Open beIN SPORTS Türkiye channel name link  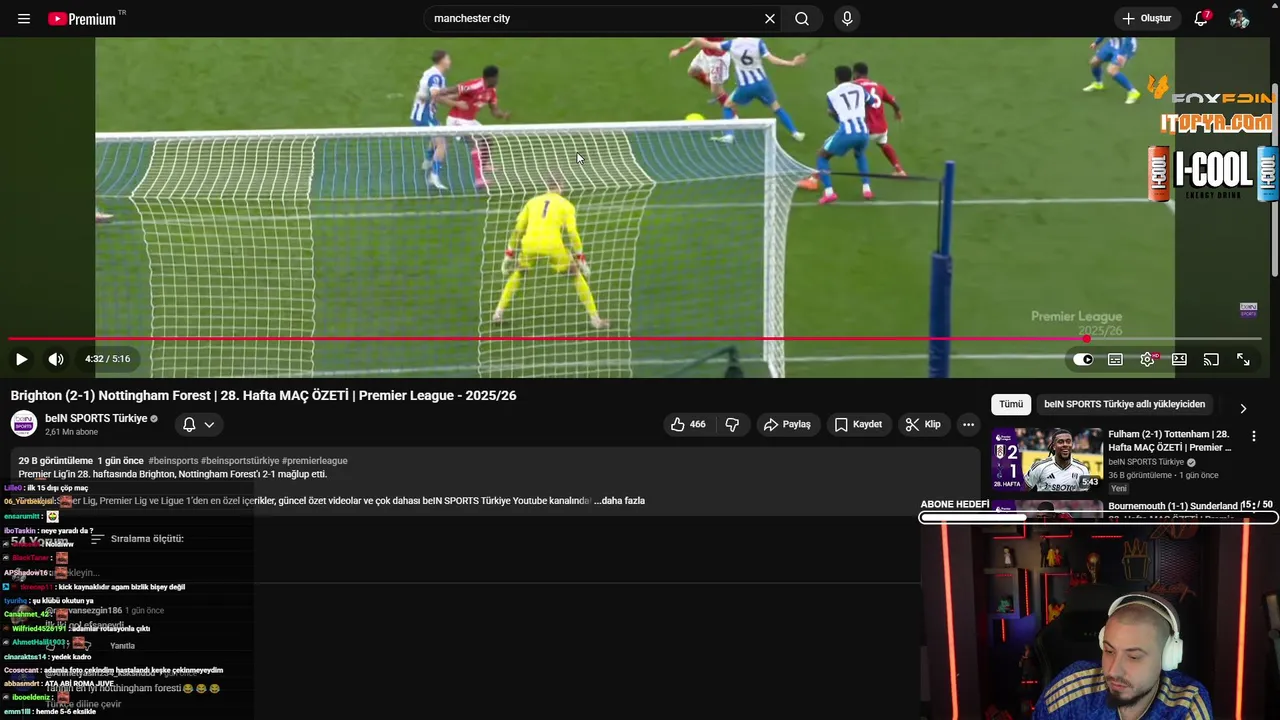(96, 419)
